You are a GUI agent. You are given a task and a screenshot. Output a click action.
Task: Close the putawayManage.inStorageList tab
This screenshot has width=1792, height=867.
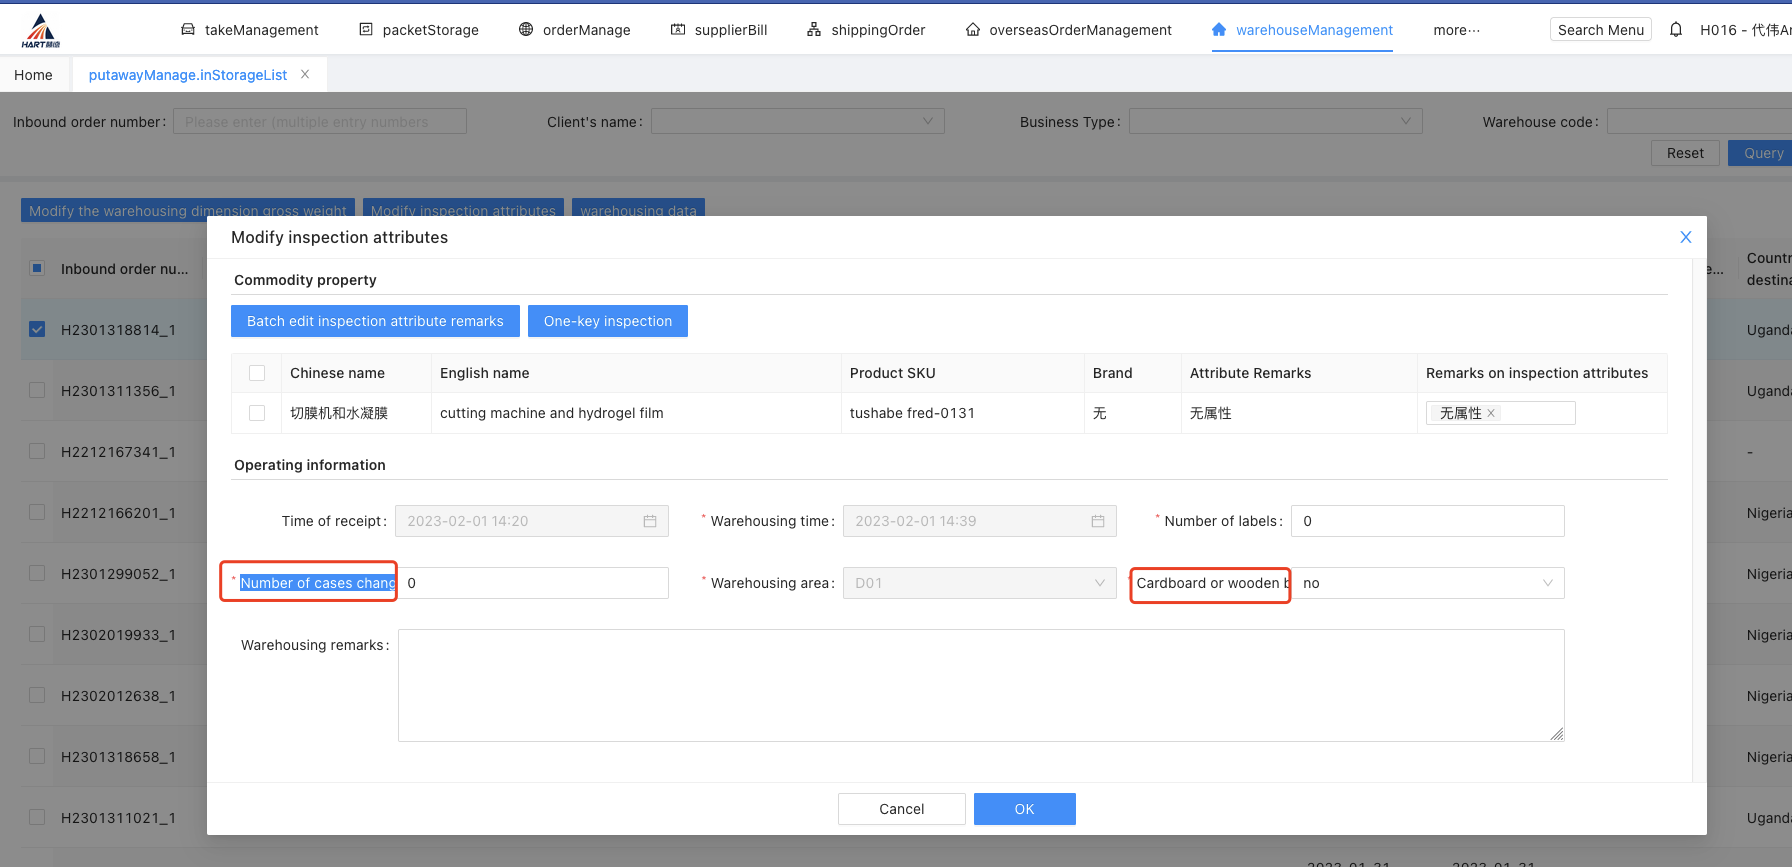pyautogui.click(x=305, y=75)
